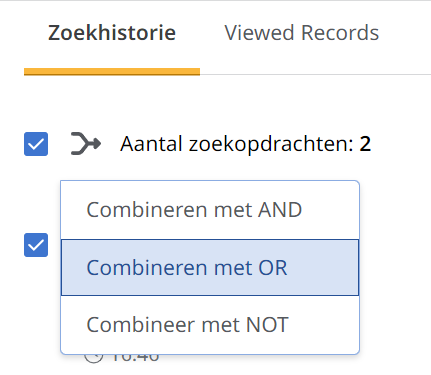This screenshot has height=375, width=431.
Task: Click the search count number 2
Action: 365,144
